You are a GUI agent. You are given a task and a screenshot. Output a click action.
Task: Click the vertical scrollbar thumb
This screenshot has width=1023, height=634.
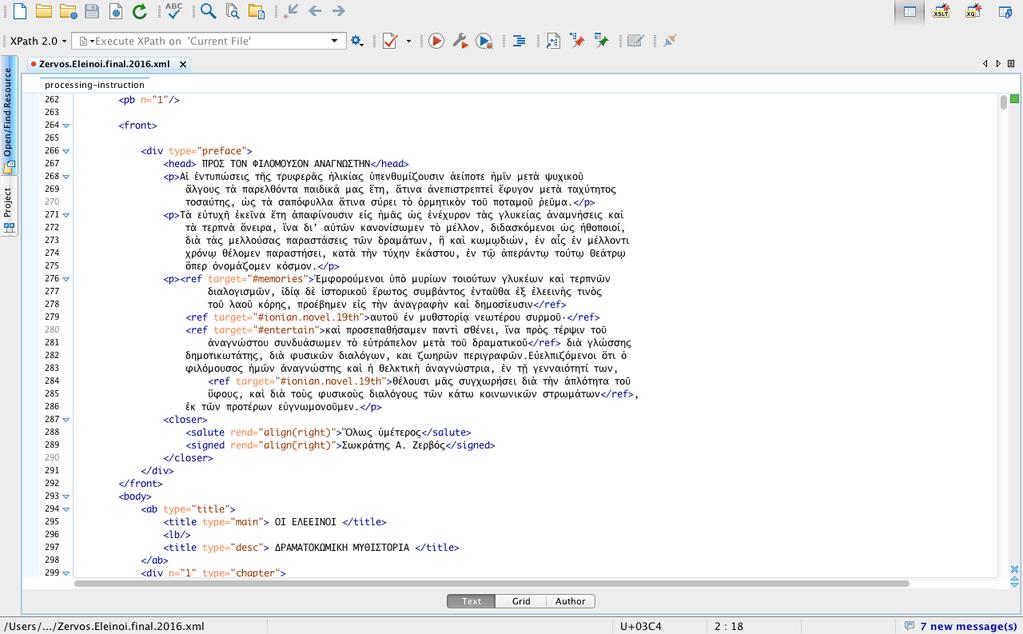pyautogui.click(x=1003, y=102)
